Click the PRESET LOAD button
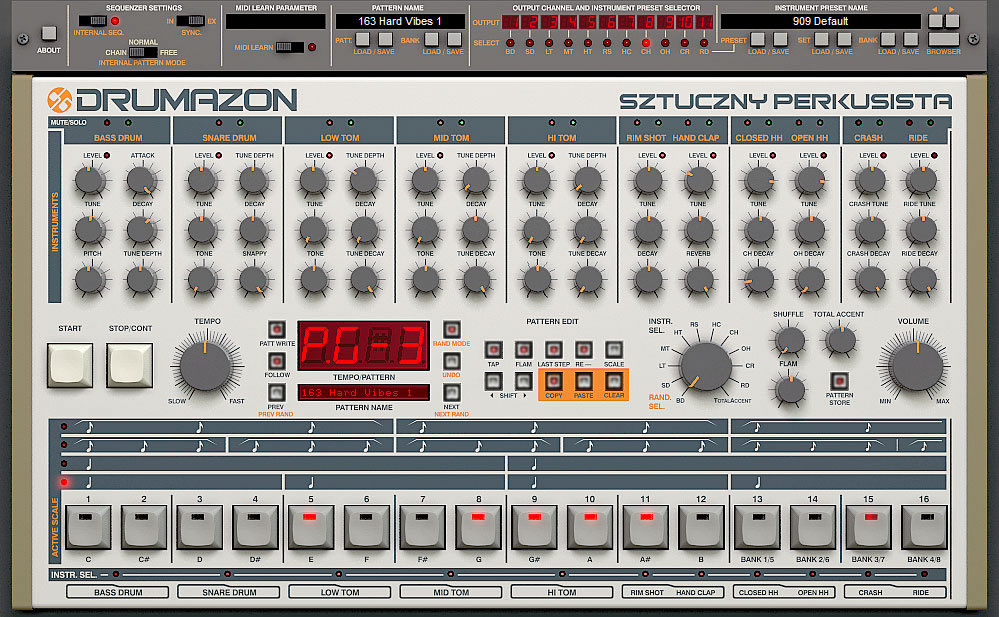This screenshot has height=617, width=999. [758, 40]
